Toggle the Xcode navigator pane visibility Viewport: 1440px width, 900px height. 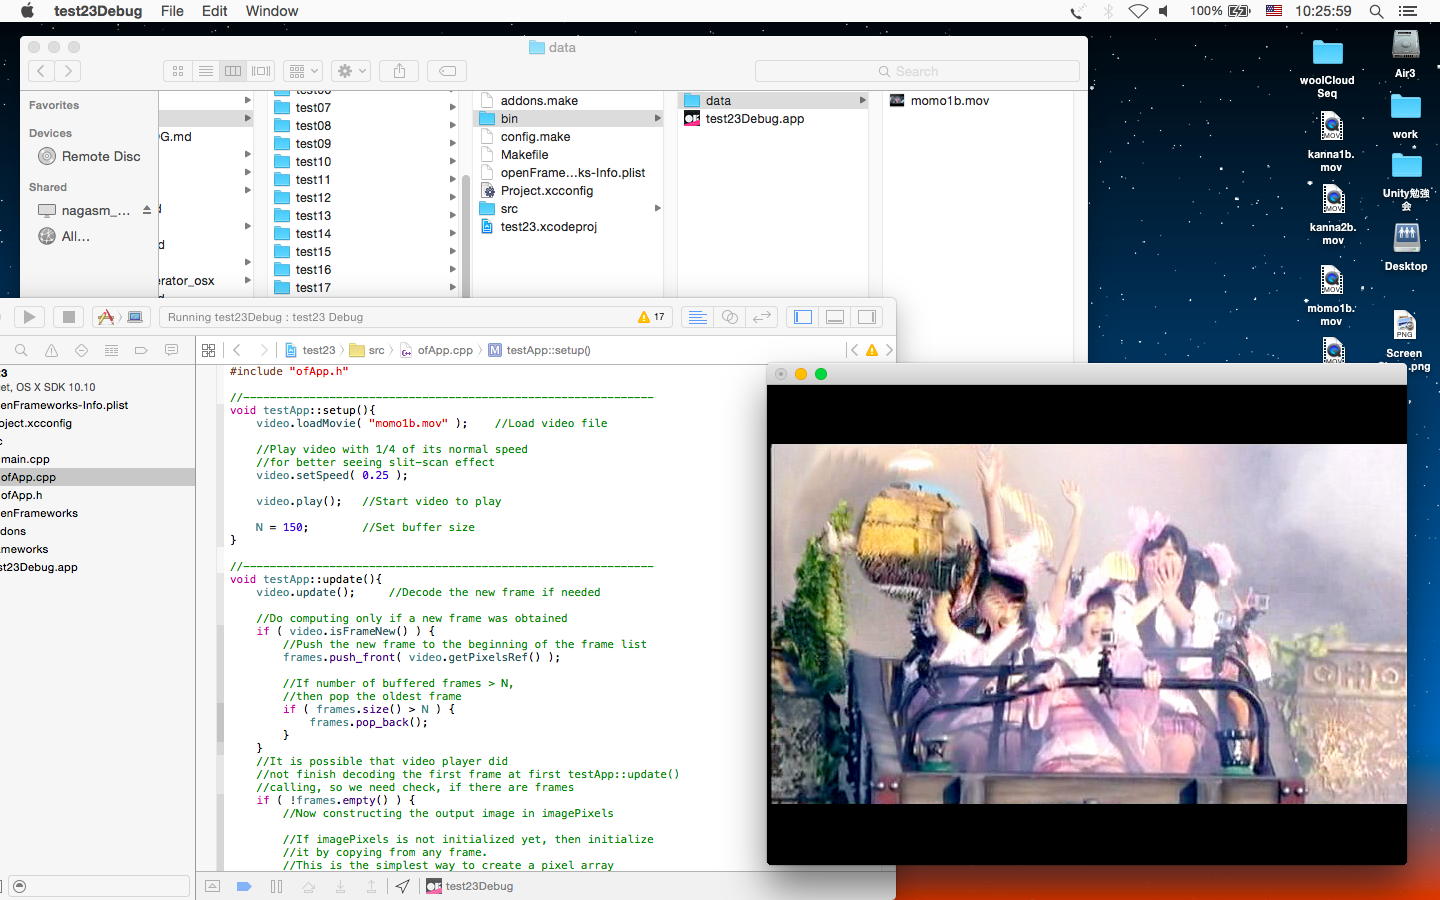point(803,317)
